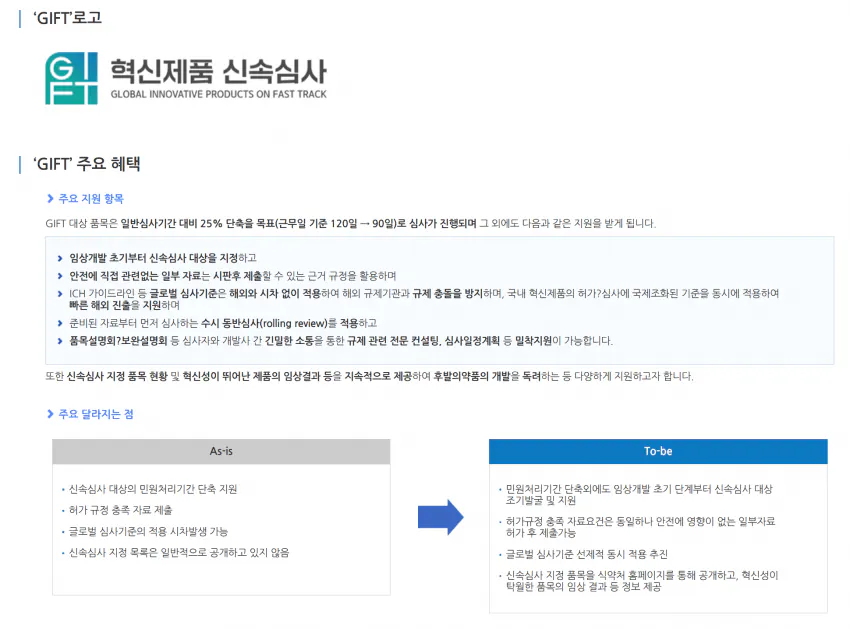Click the 주요 달라지는 점 subheading
The image size is (850, 629).
96,414
